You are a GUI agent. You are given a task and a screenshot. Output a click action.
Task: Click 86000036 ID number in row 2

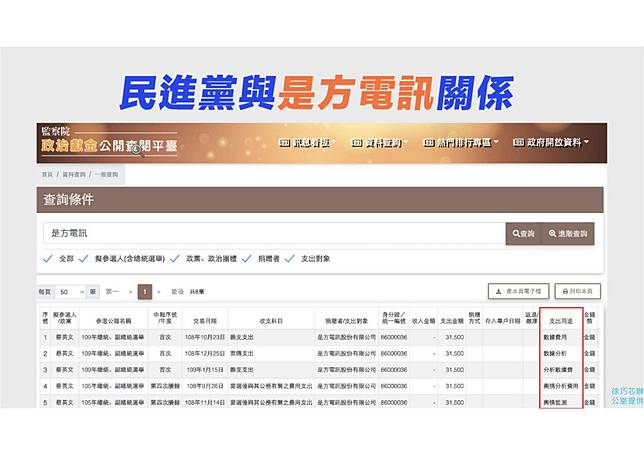pyautogui.click(x=394, y=354)
